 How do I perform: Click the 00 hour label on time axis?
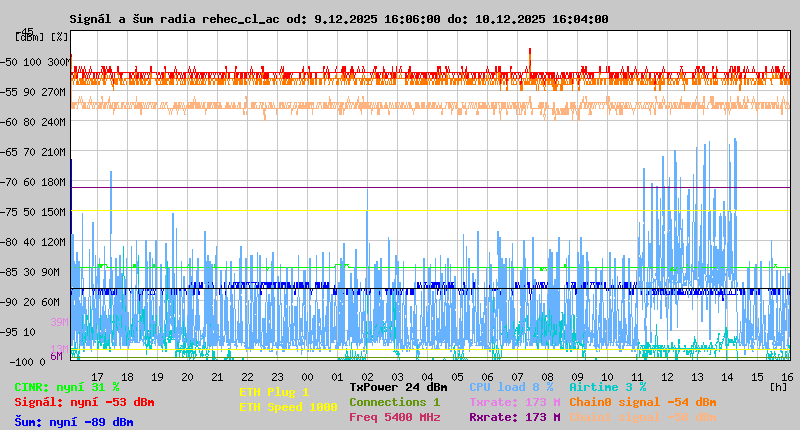tap(307, 377)
